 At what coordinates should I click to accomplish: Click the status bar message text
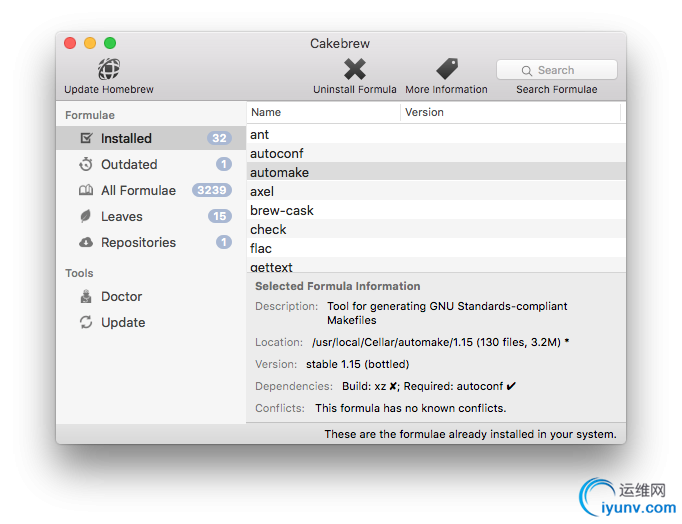[470, 434]
